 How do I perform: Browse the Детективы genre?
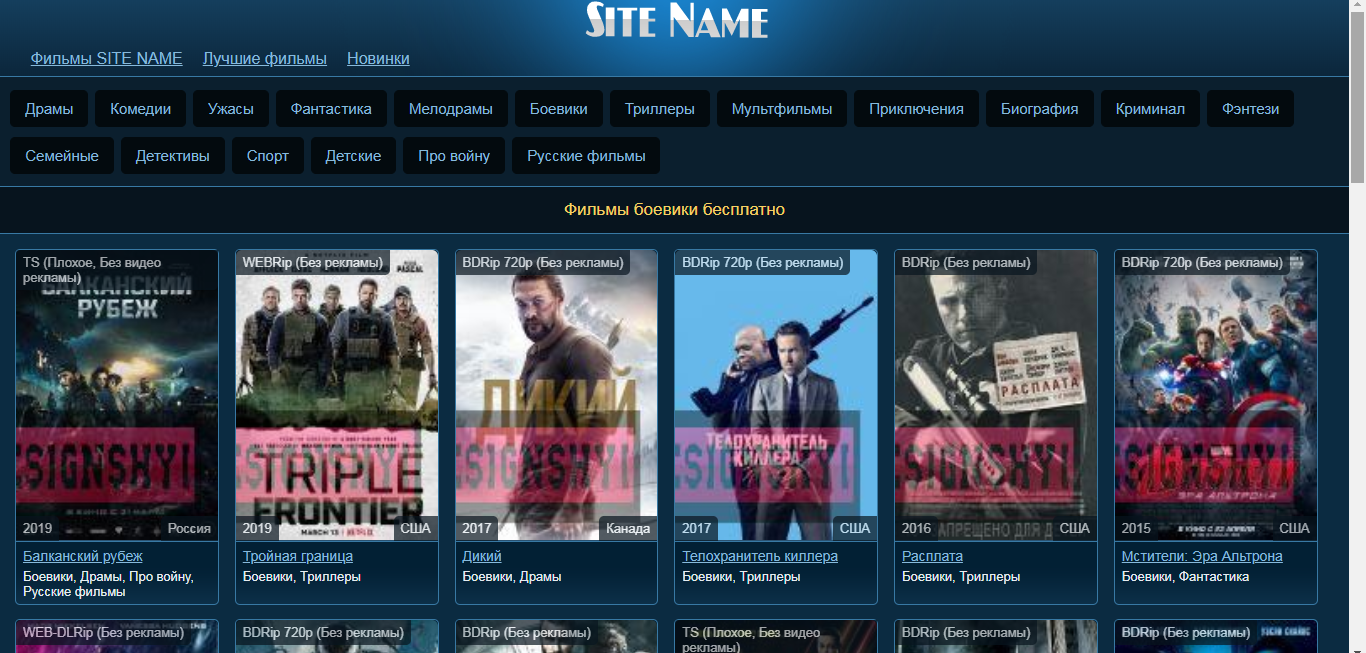coord(173,156)
